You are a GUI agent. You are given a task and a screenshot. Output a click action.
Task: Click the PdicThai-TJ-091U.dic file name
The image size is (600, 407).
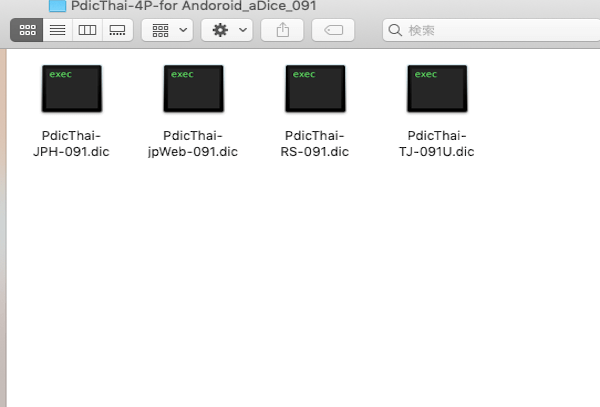pos(437,144)
